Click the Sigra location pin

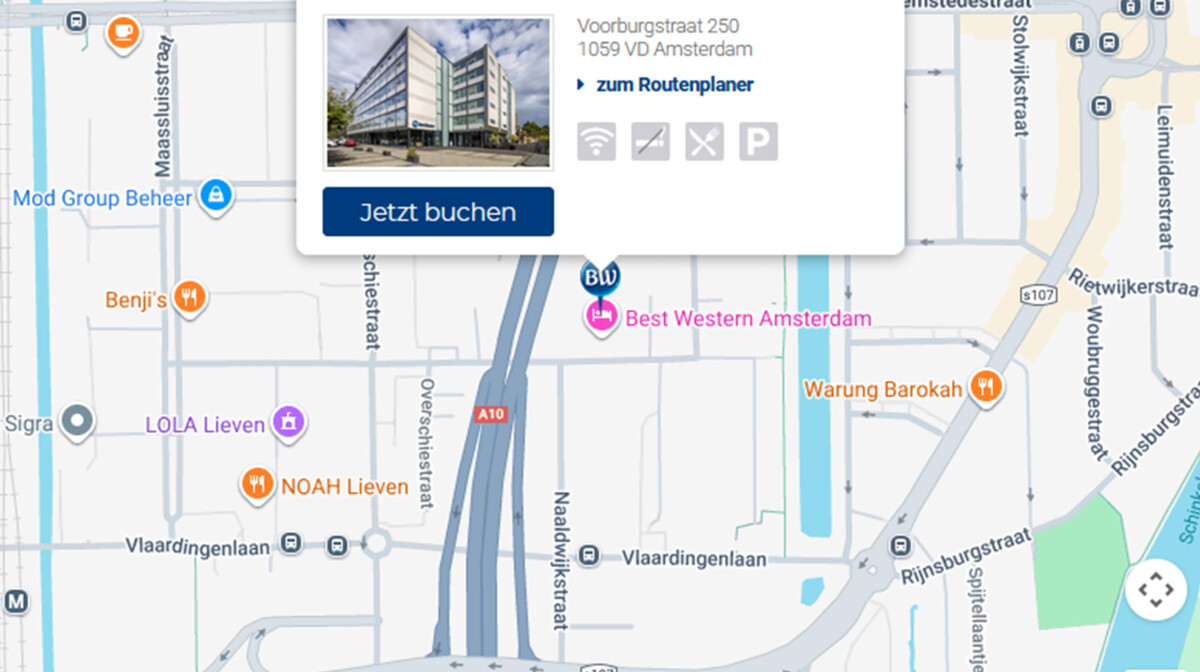pyautogui.click(x=77, y=423)
